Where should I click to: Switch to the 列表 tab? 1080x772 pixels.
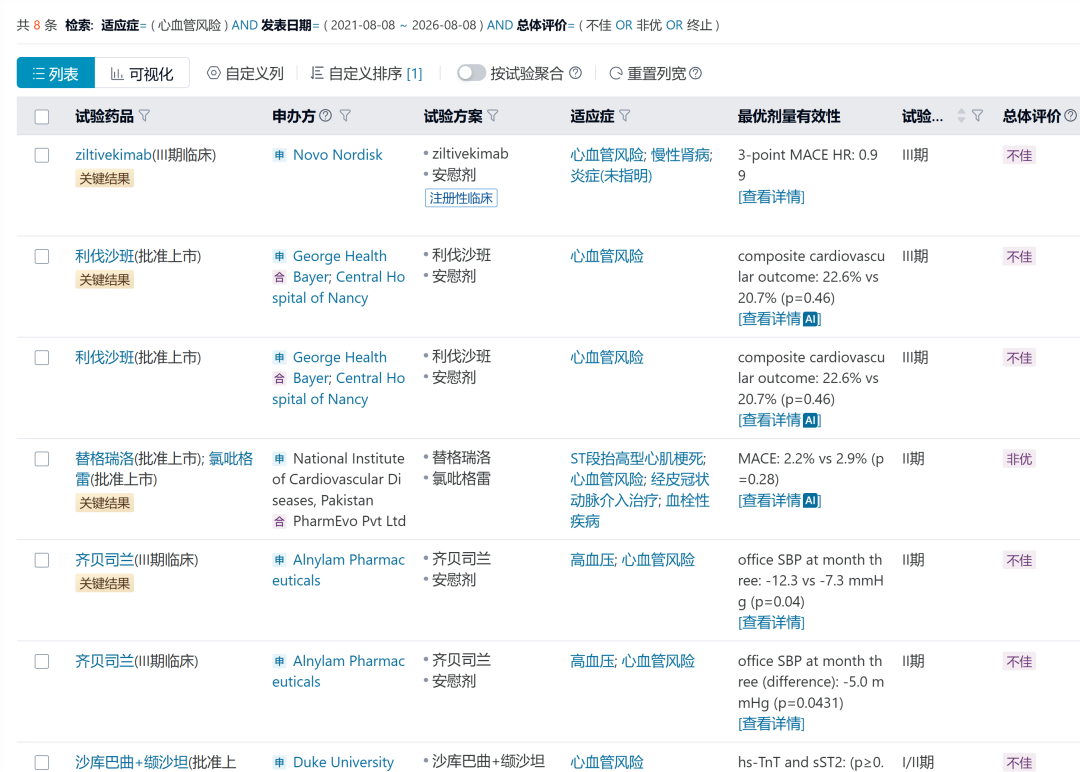[x=56, y=73]
